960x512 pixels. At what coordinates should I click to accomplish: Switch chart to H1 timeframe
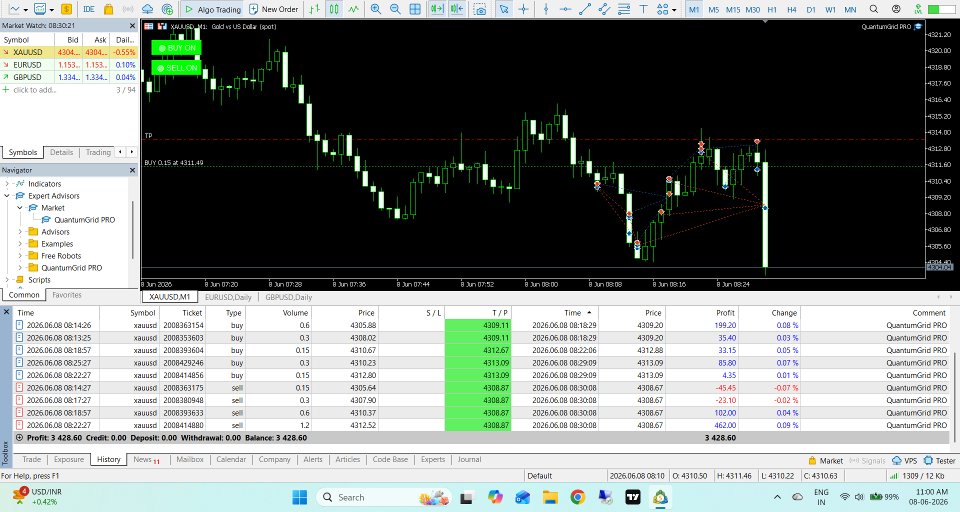pos(772,9)
